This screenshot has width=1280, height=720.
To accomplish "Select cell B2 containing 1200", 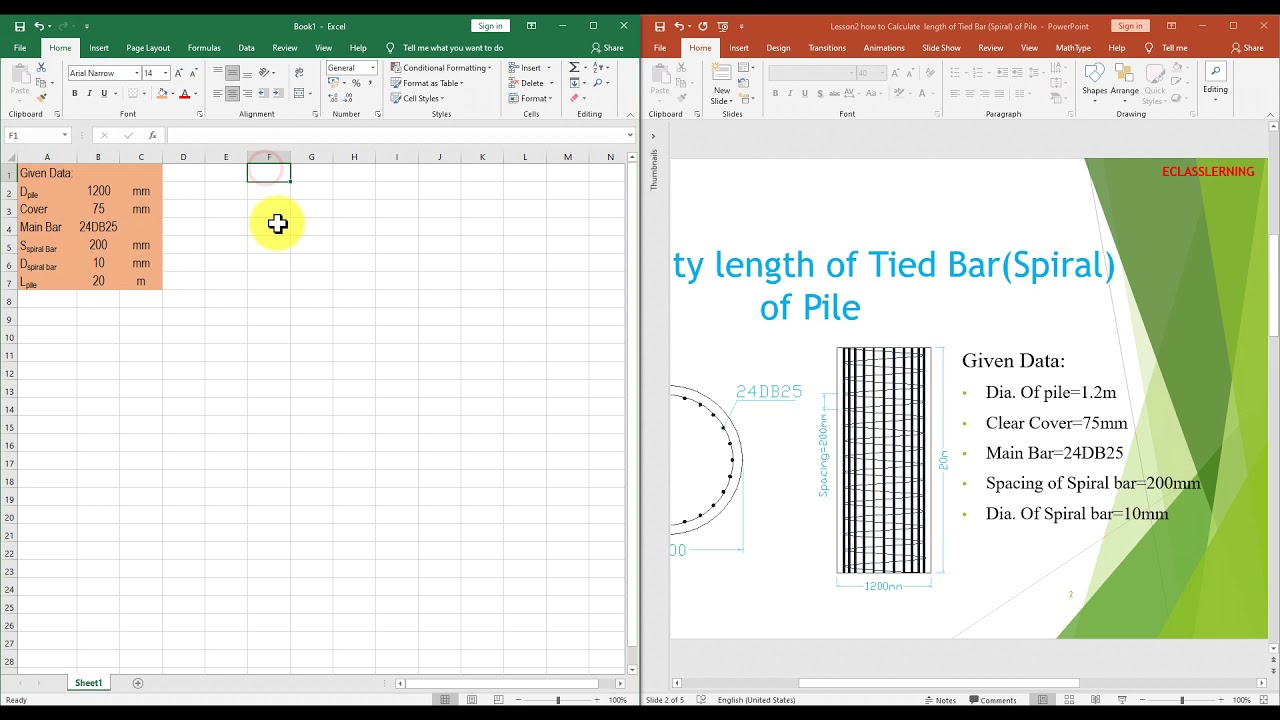I will tap(98, 191).
